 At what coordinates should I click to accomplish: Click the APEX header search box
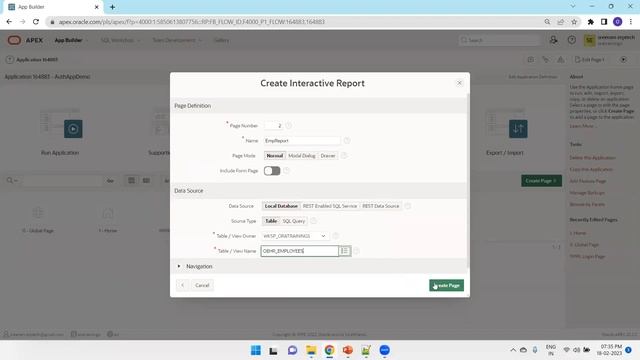(x=499, y=40)
